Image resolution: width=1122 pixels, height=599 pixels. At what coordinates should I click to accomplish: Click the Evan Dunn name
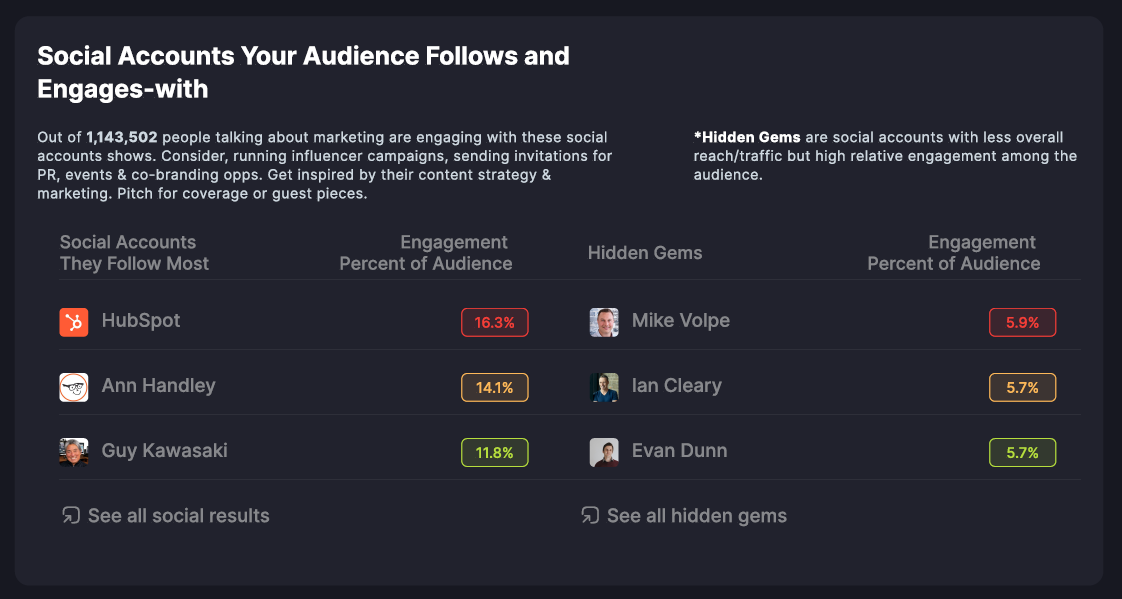pyautogui.click(x=680, y=450)
